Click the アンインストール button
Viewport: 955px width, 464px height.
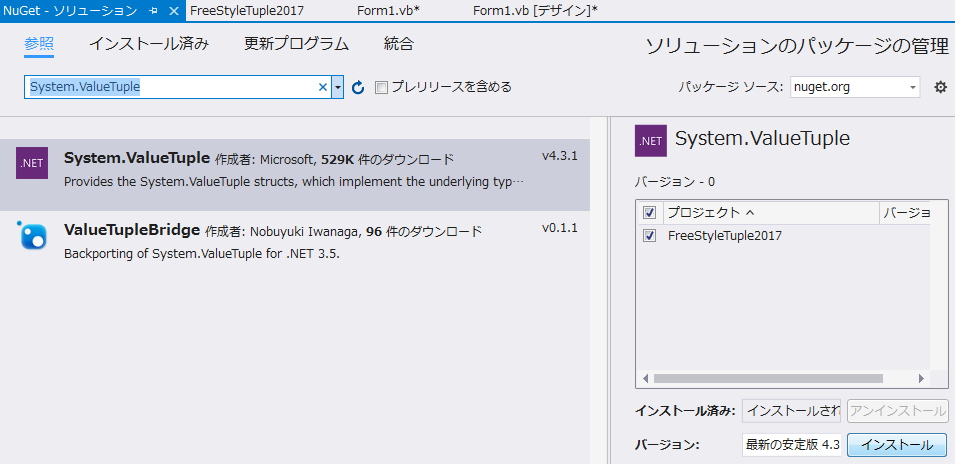898,411
